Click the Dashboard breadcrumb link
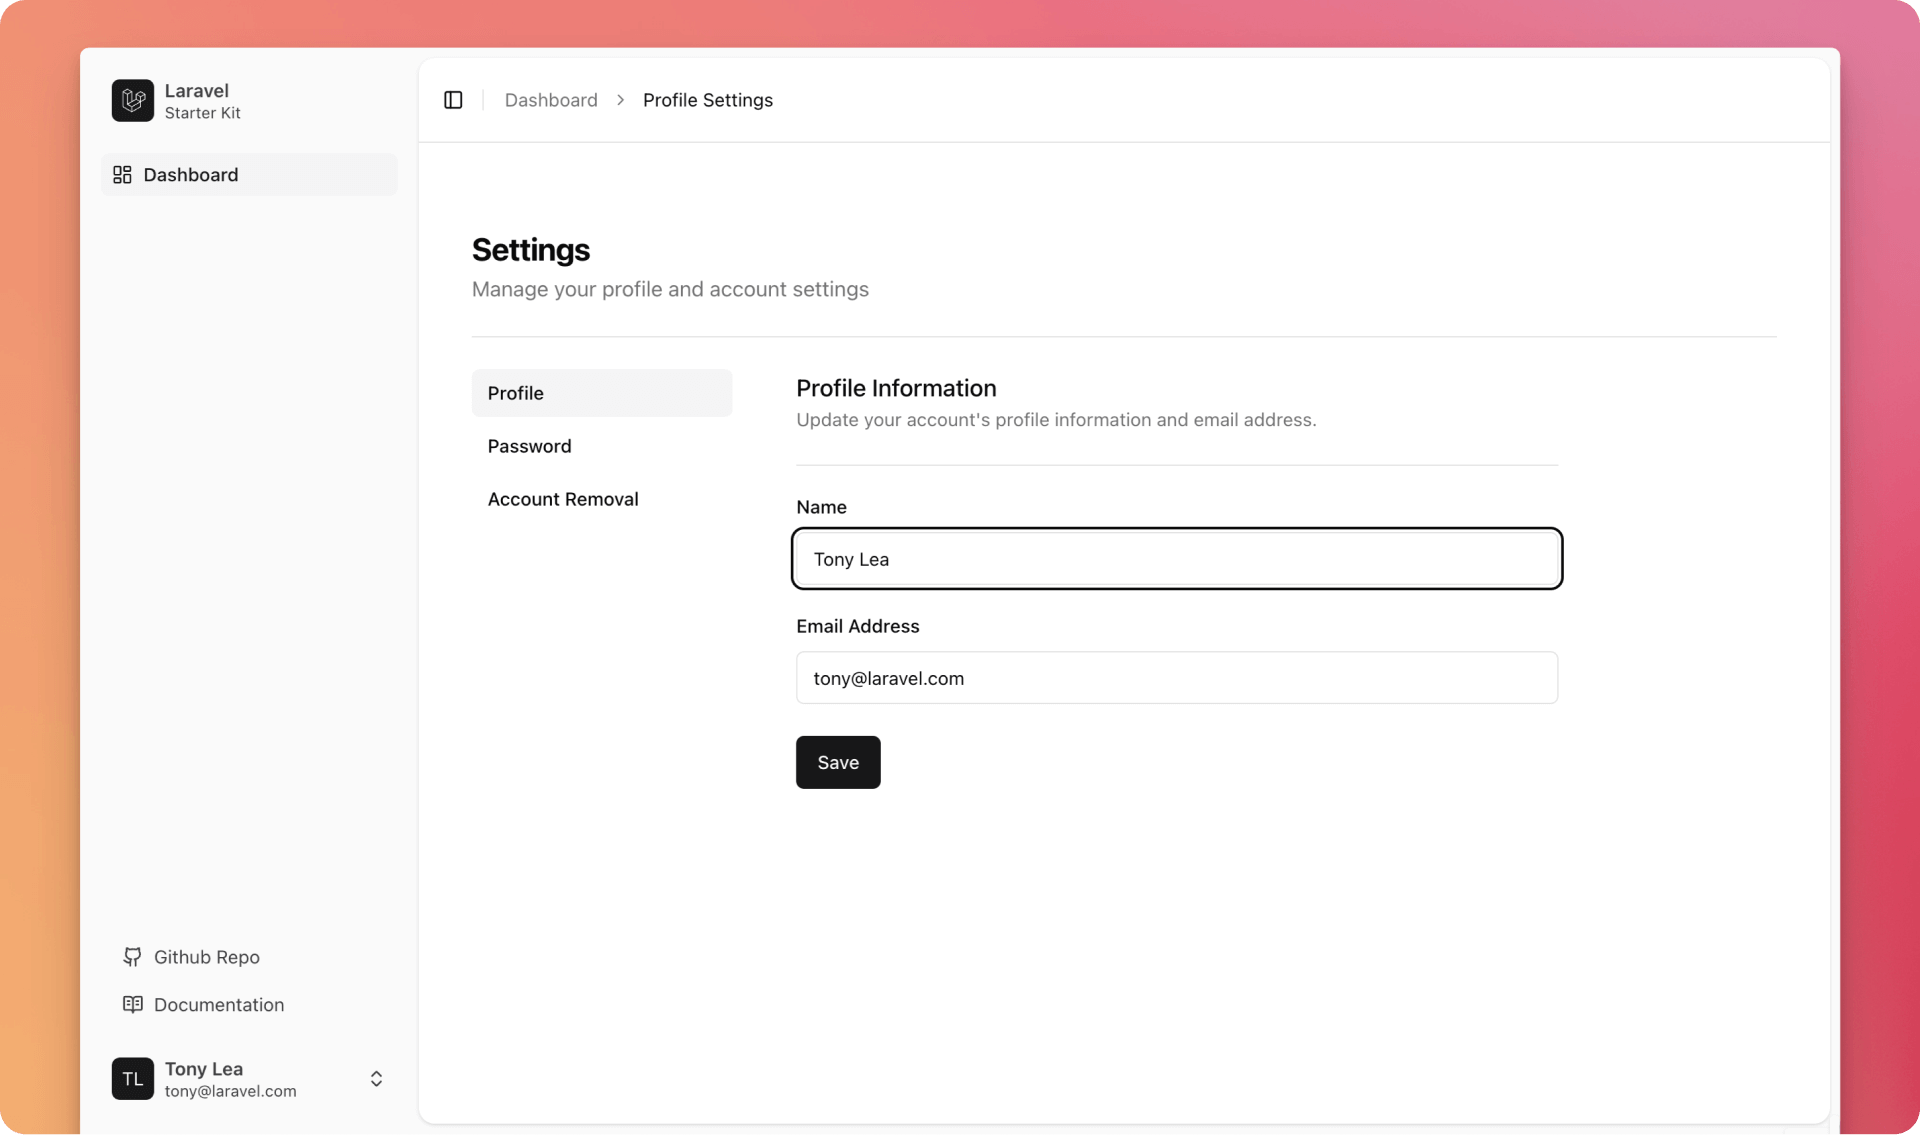This screenshot has height=1135, width=1920. [x=551, y=100]
